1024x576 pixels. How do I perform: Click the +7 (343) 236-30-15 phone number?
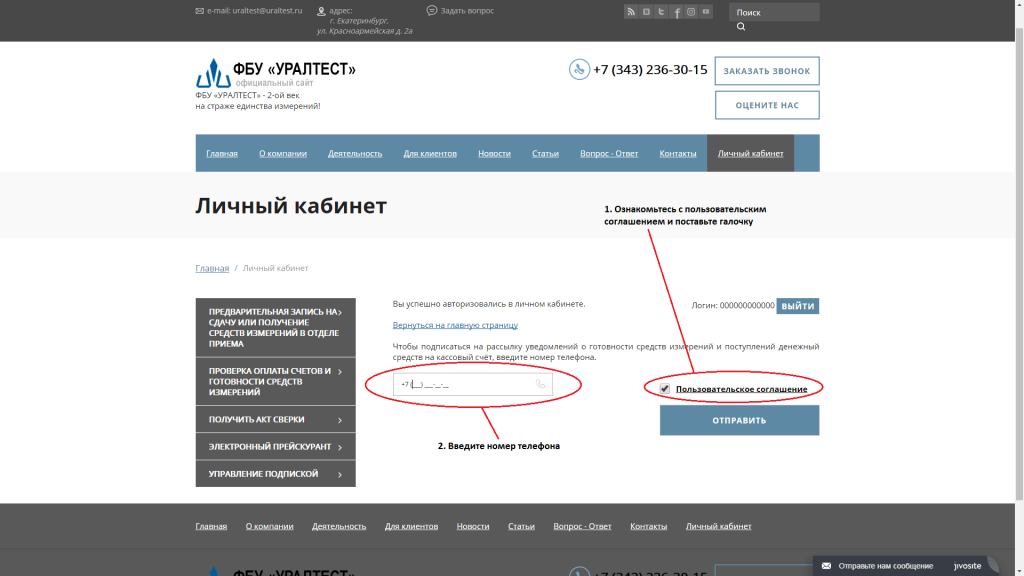click(x=650, y=70)
